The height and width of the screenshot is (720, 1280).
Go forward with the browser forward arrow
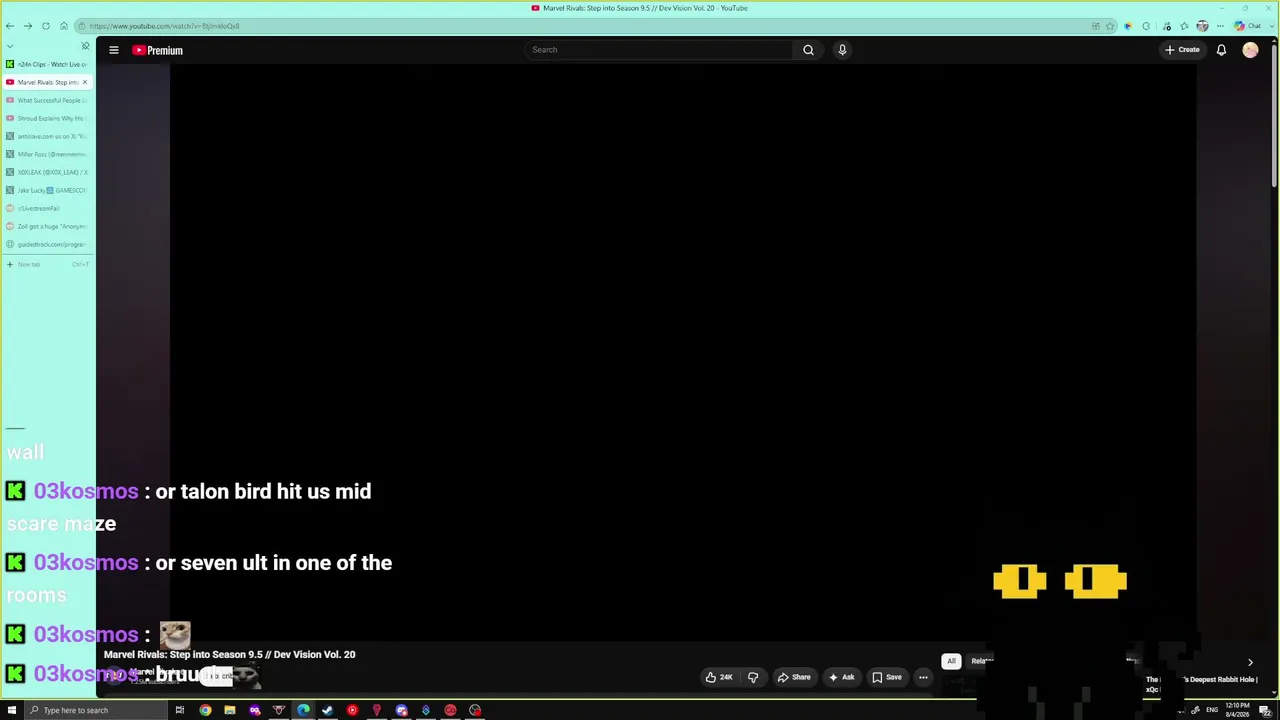(28, 26)
